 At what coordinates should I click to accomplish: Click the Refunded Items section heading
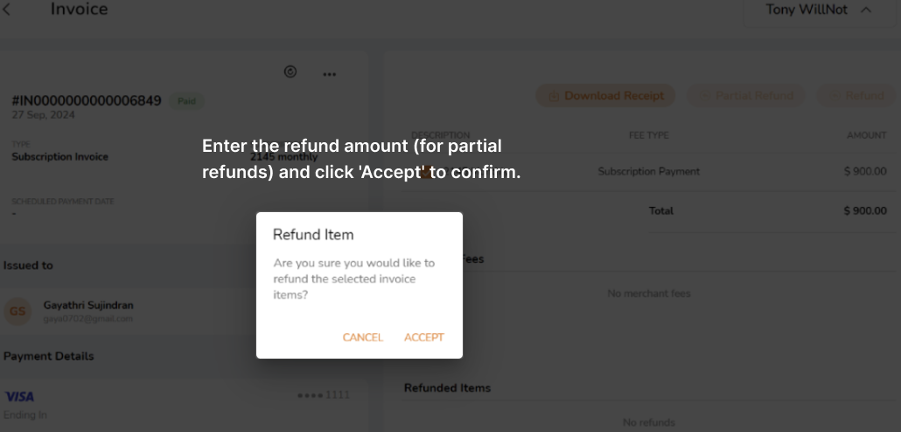[447, 388]
